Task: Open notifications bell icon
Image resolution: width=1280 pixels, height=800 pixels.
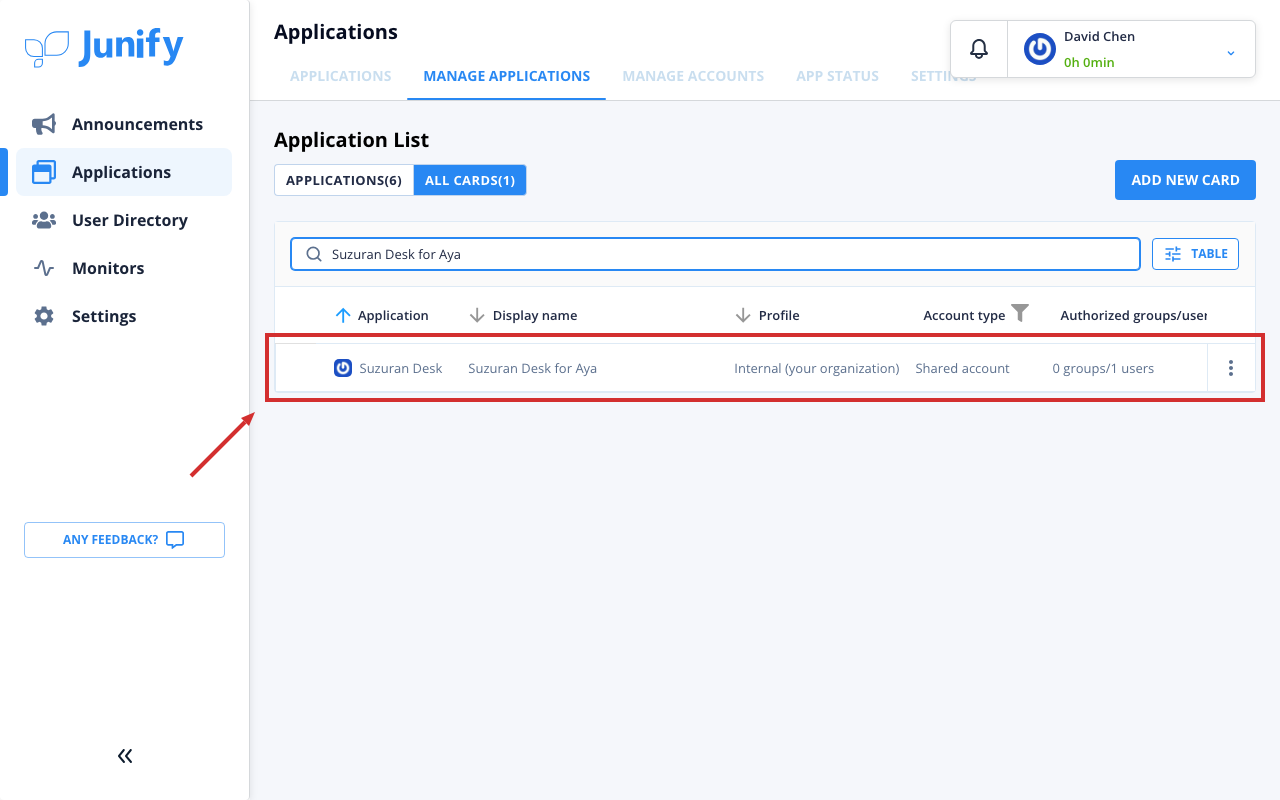Action: pyautogui.click(x=979, y=48)
